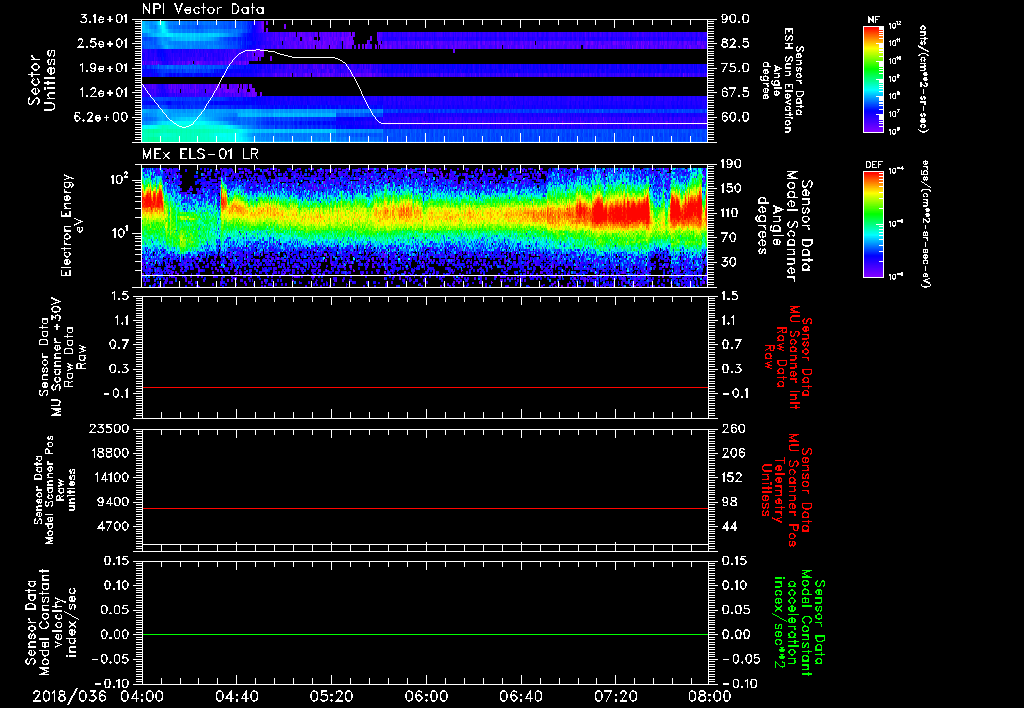Select the 05:20 time axis label
1024x708 pixels.
pyautogui.click(x=331, y=695)
